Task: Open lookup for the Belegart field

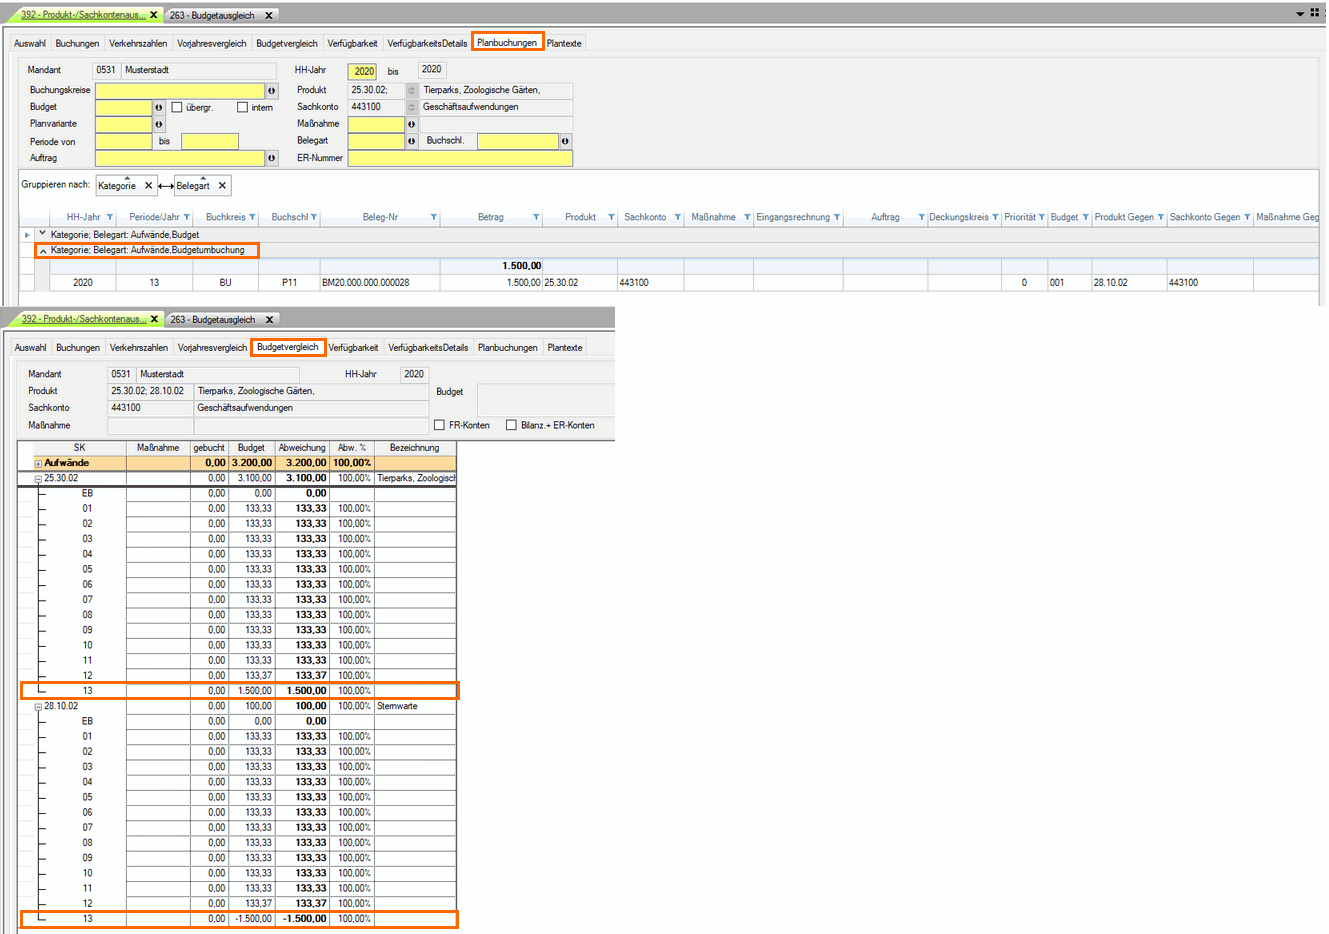Action: tap(411, 141)
